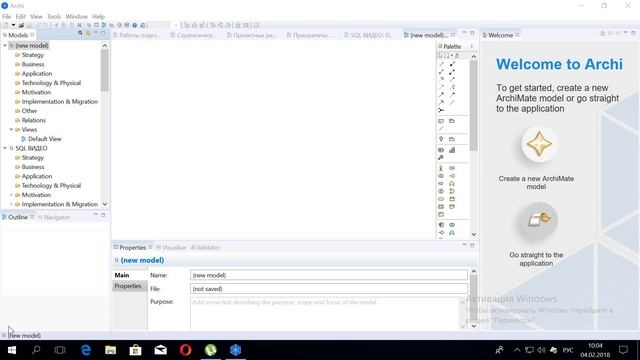Pick the Magic Connector tool in the Palette

[441, 64]
